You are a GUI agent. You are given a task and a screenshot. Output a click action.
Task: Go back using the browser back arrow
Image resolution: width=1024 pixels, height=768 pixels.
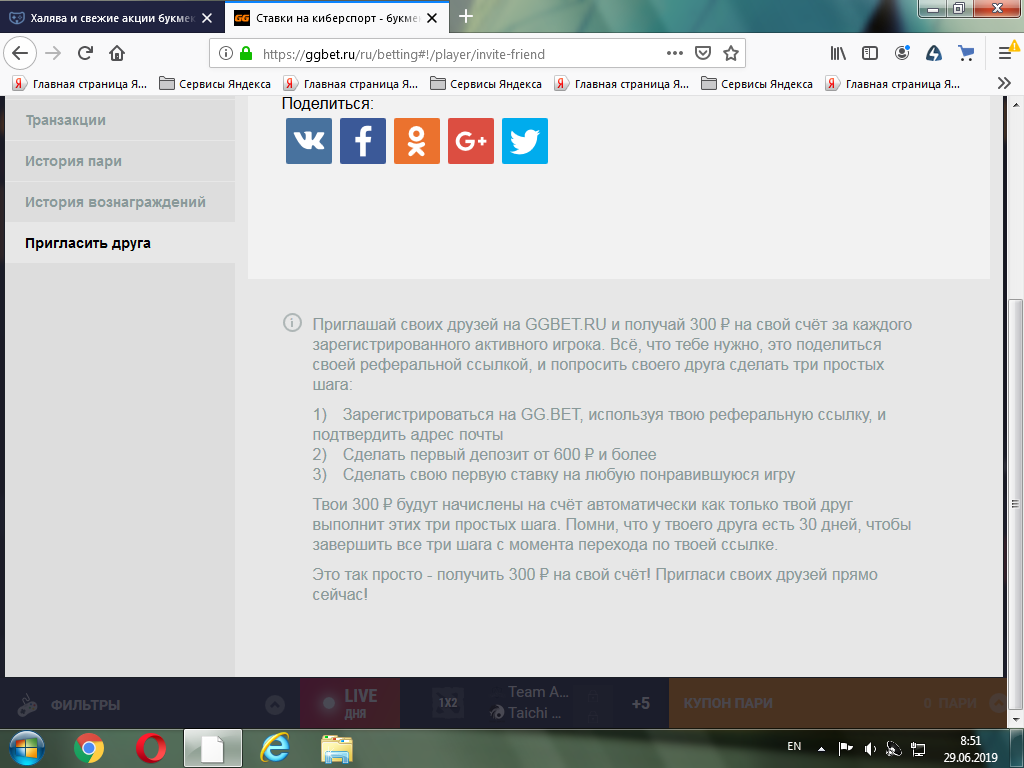coord(20,54)
